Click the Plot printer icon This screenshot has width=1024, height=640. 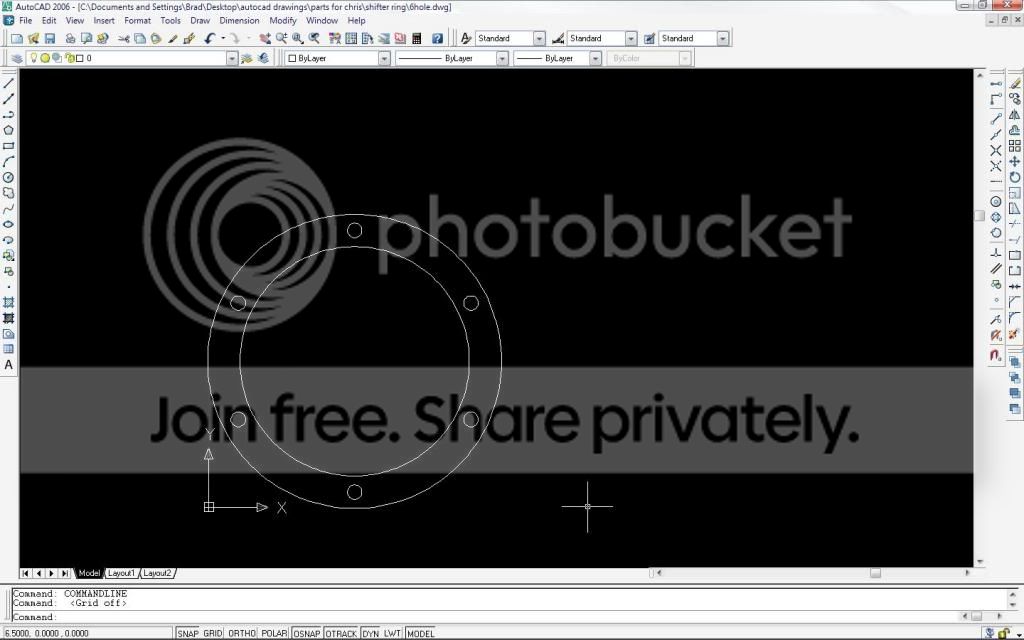(70, 39)
